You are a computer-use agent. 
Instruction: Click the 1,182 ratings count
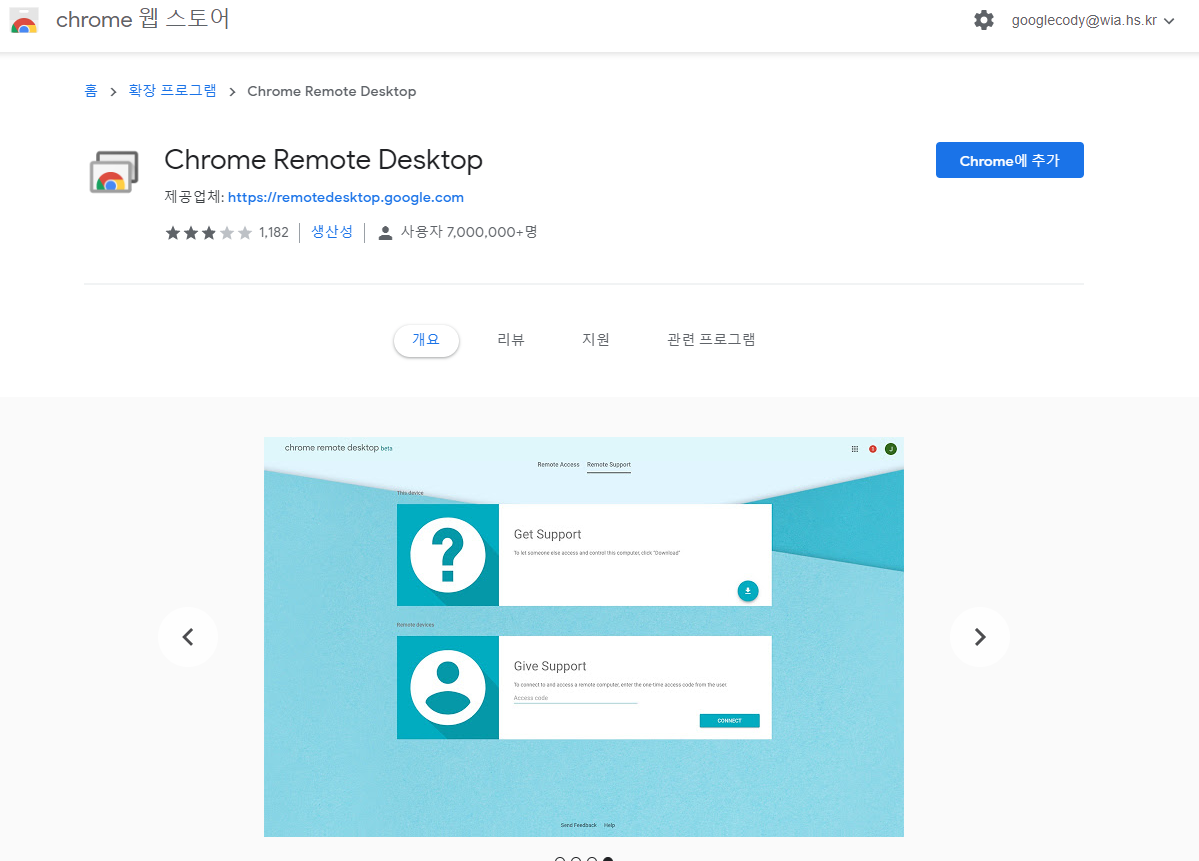tap(274, 232)
